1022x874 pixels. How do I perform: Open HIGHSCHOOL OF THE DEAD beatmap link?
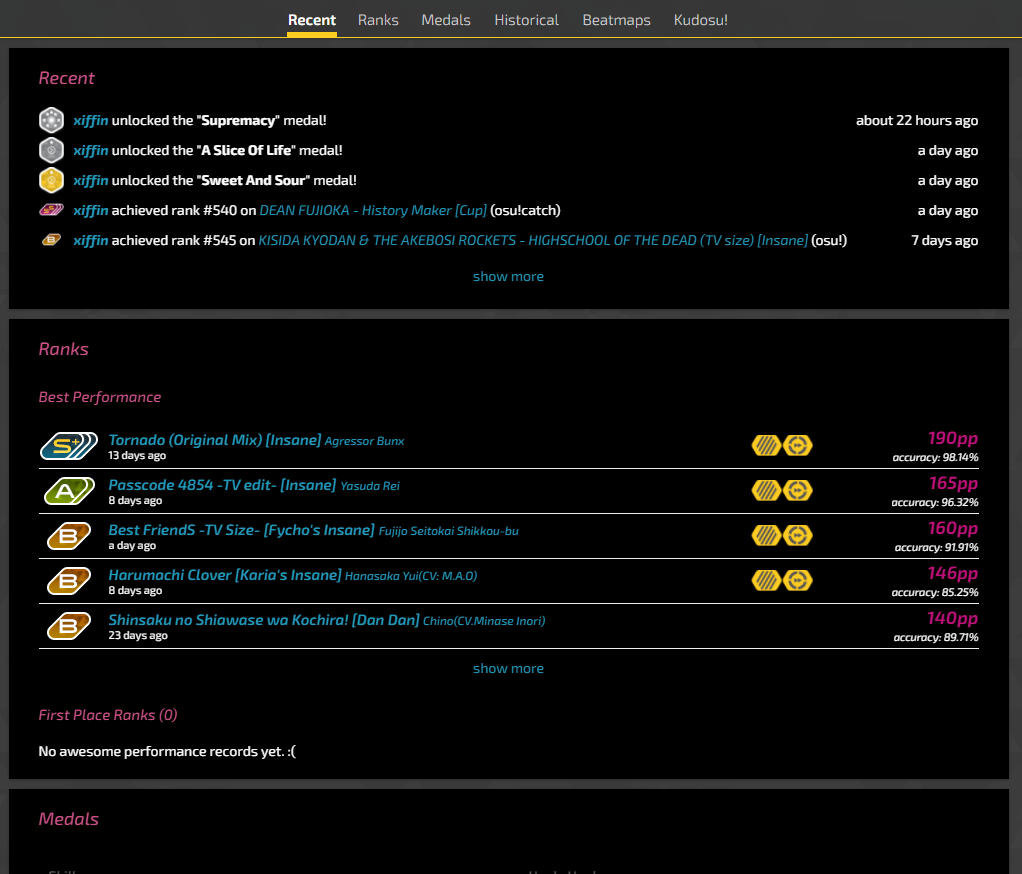tap(532, 240)
